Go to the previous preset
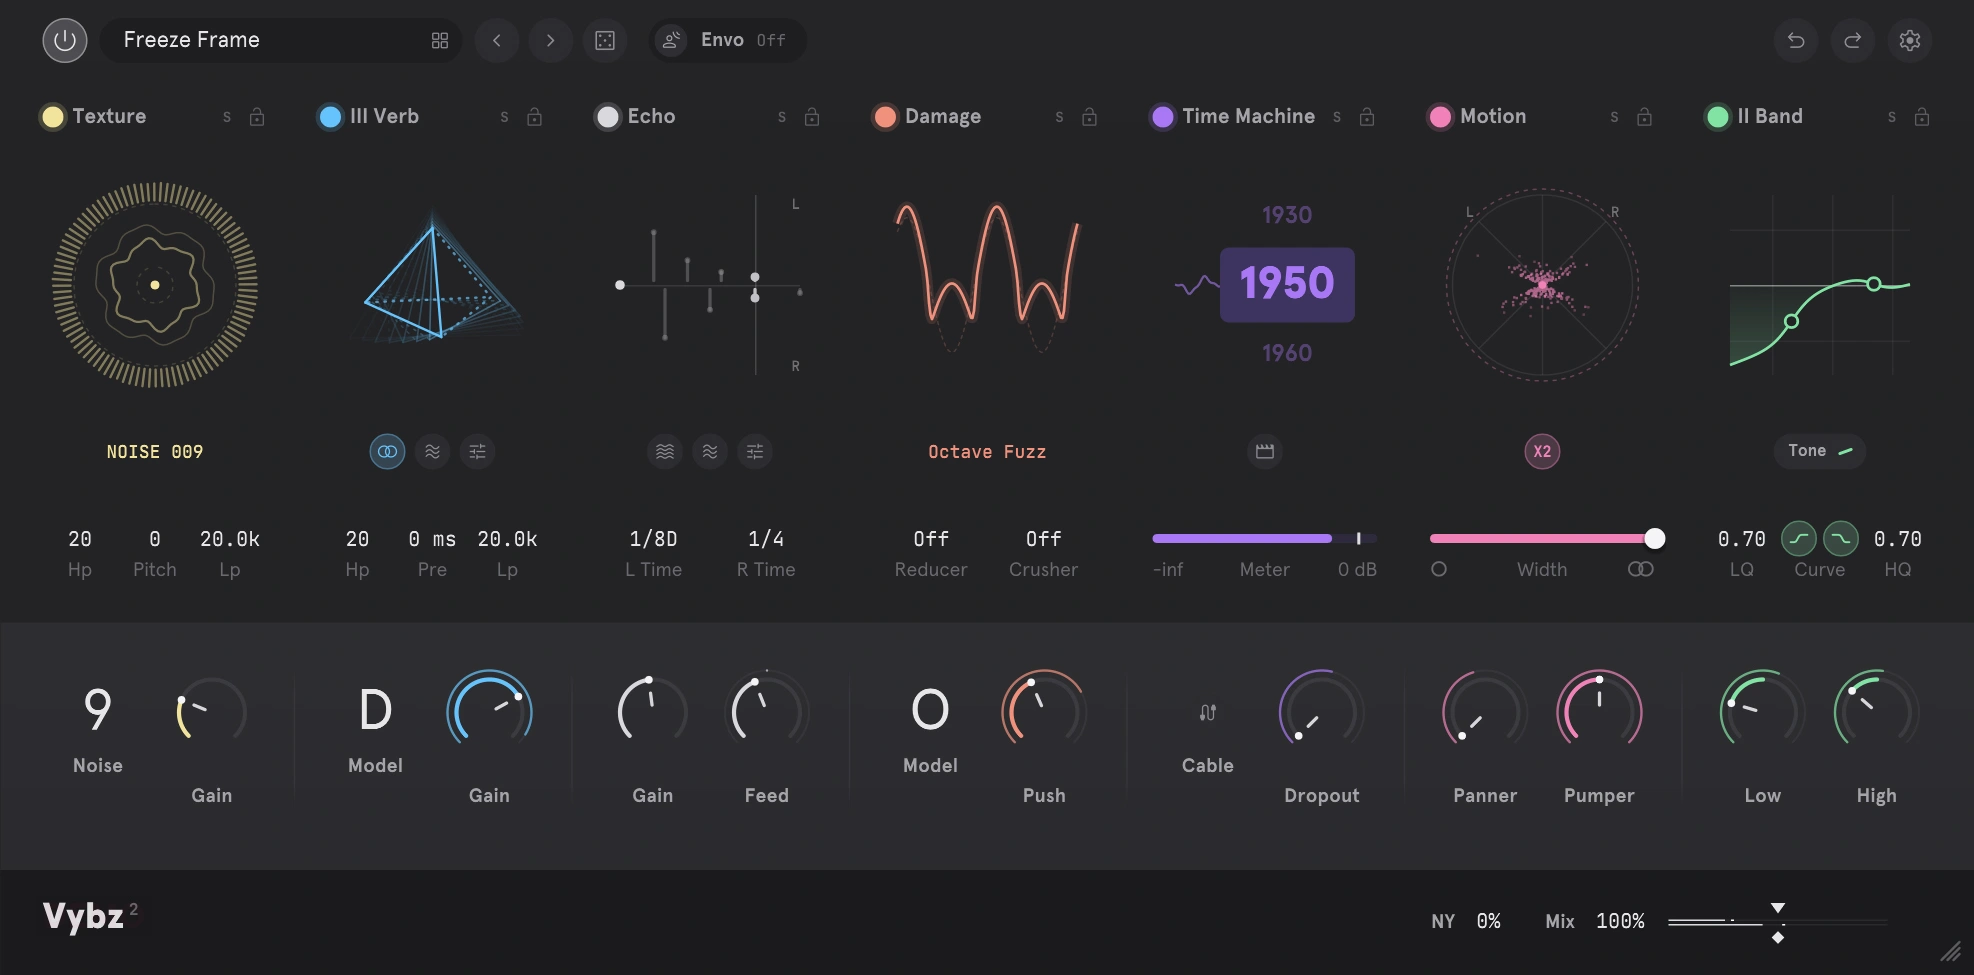The image size is (1974, 975). pos(497,41)
